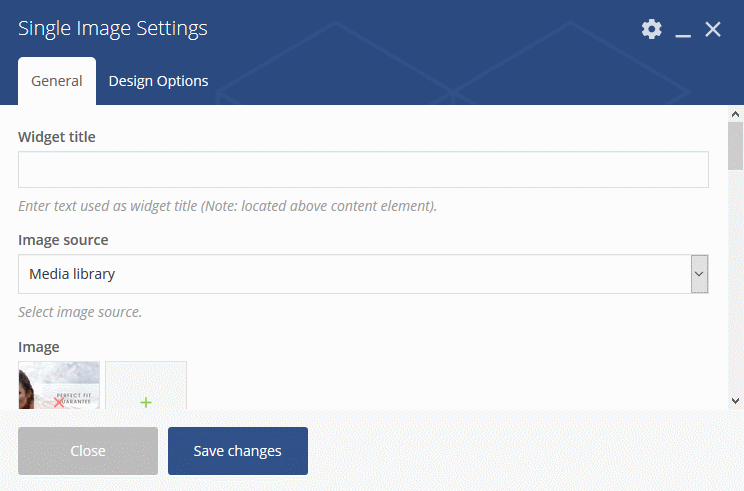Open the gear settings icon in header
Screen dimensions: 744x491
click(651, 29)
